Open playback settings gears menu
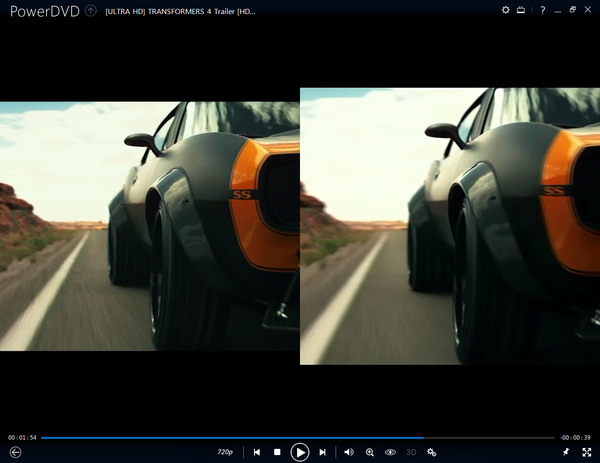 [432, 452]
